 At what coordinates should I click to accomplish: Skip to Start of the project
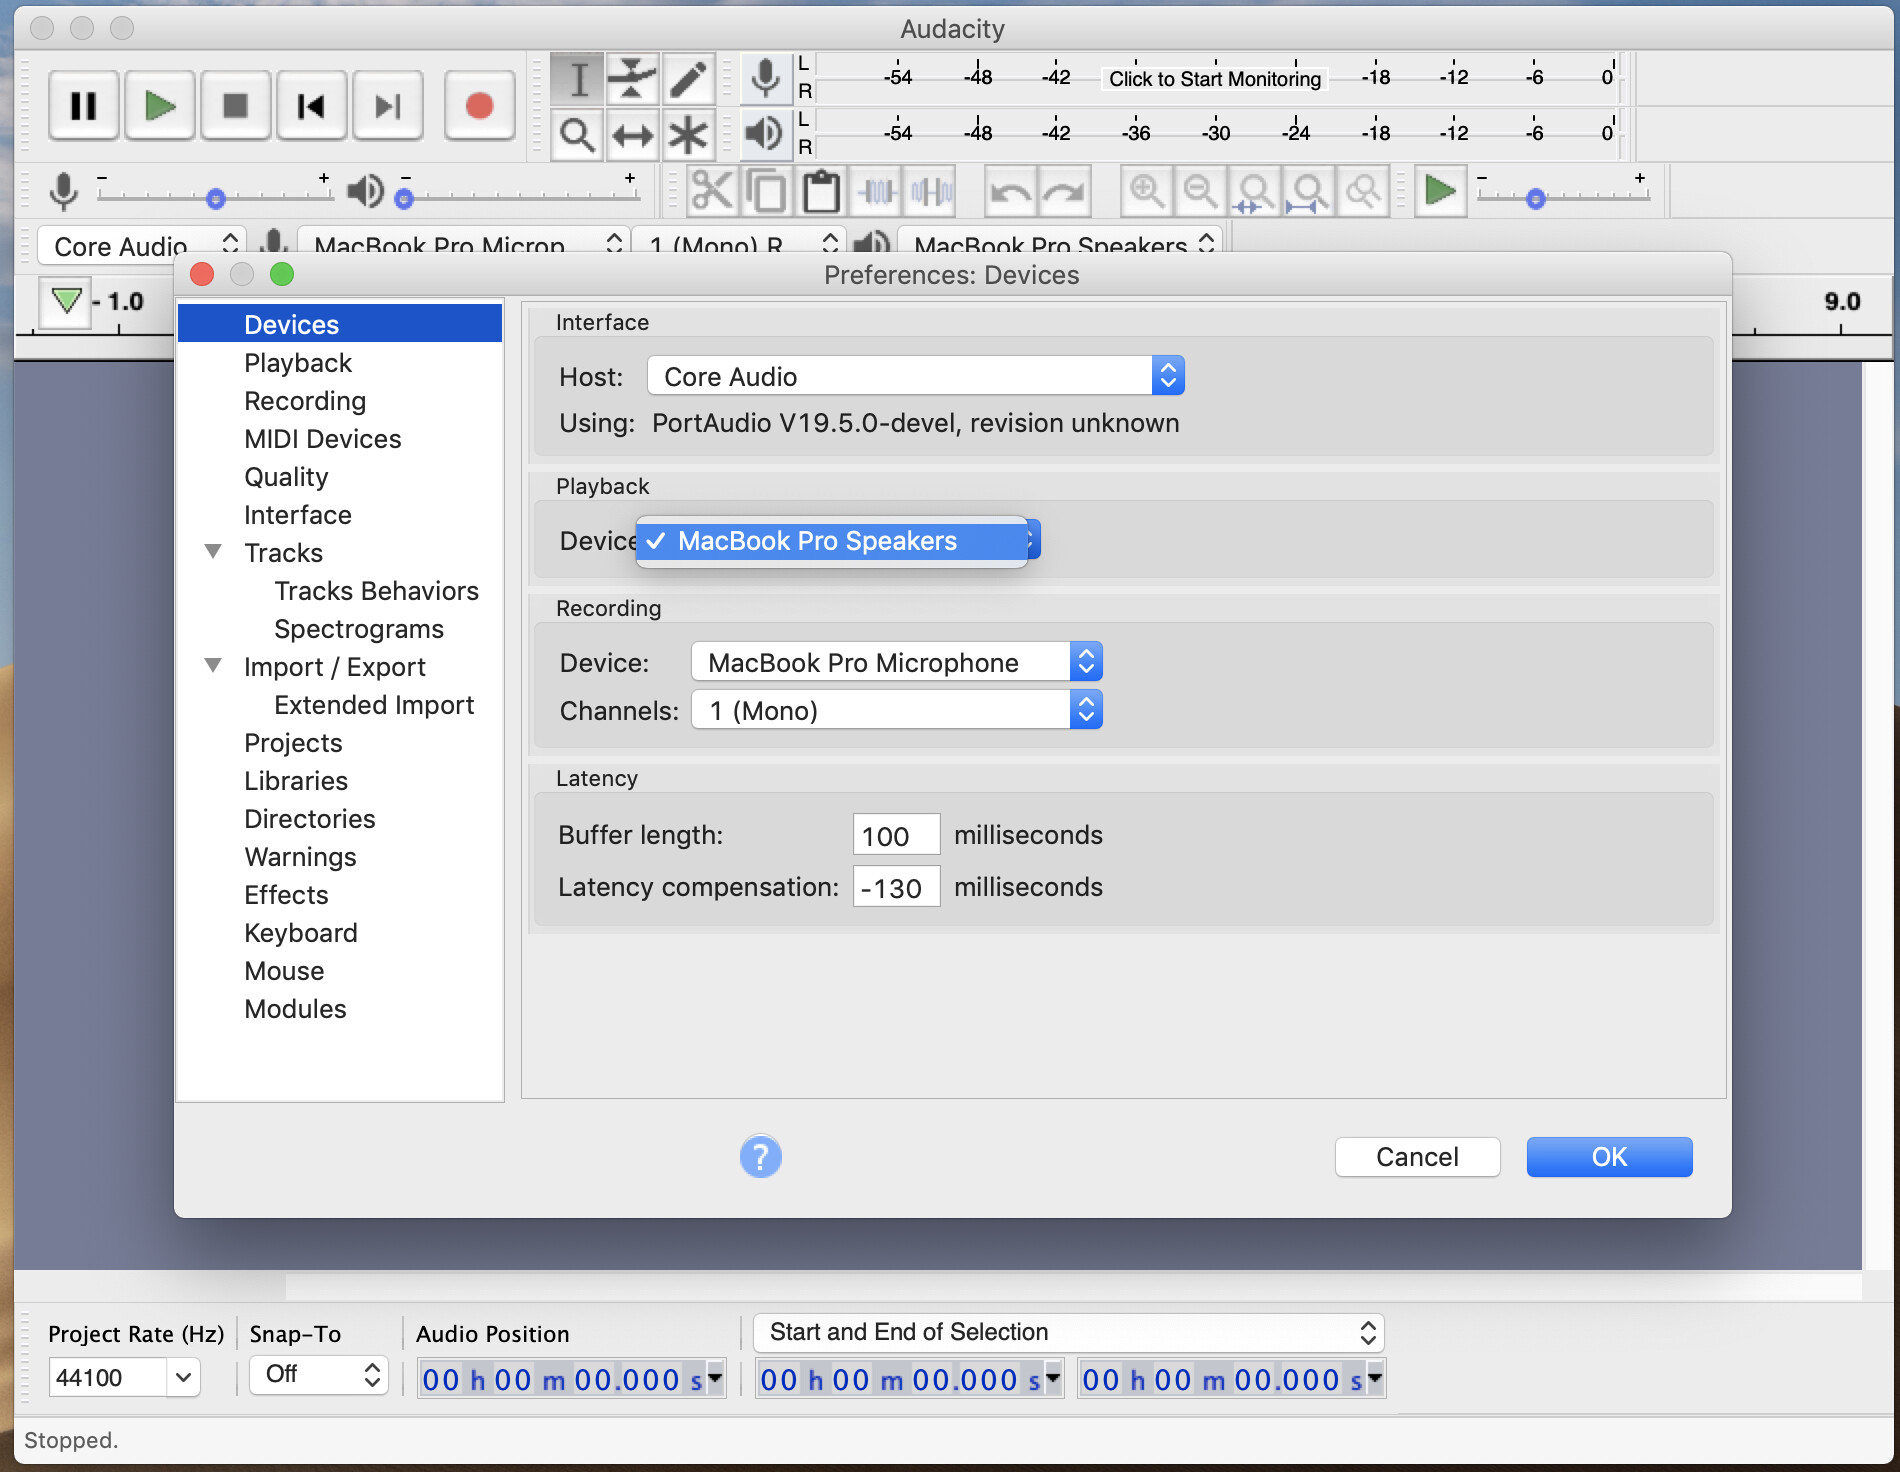(x=312, y=106)
